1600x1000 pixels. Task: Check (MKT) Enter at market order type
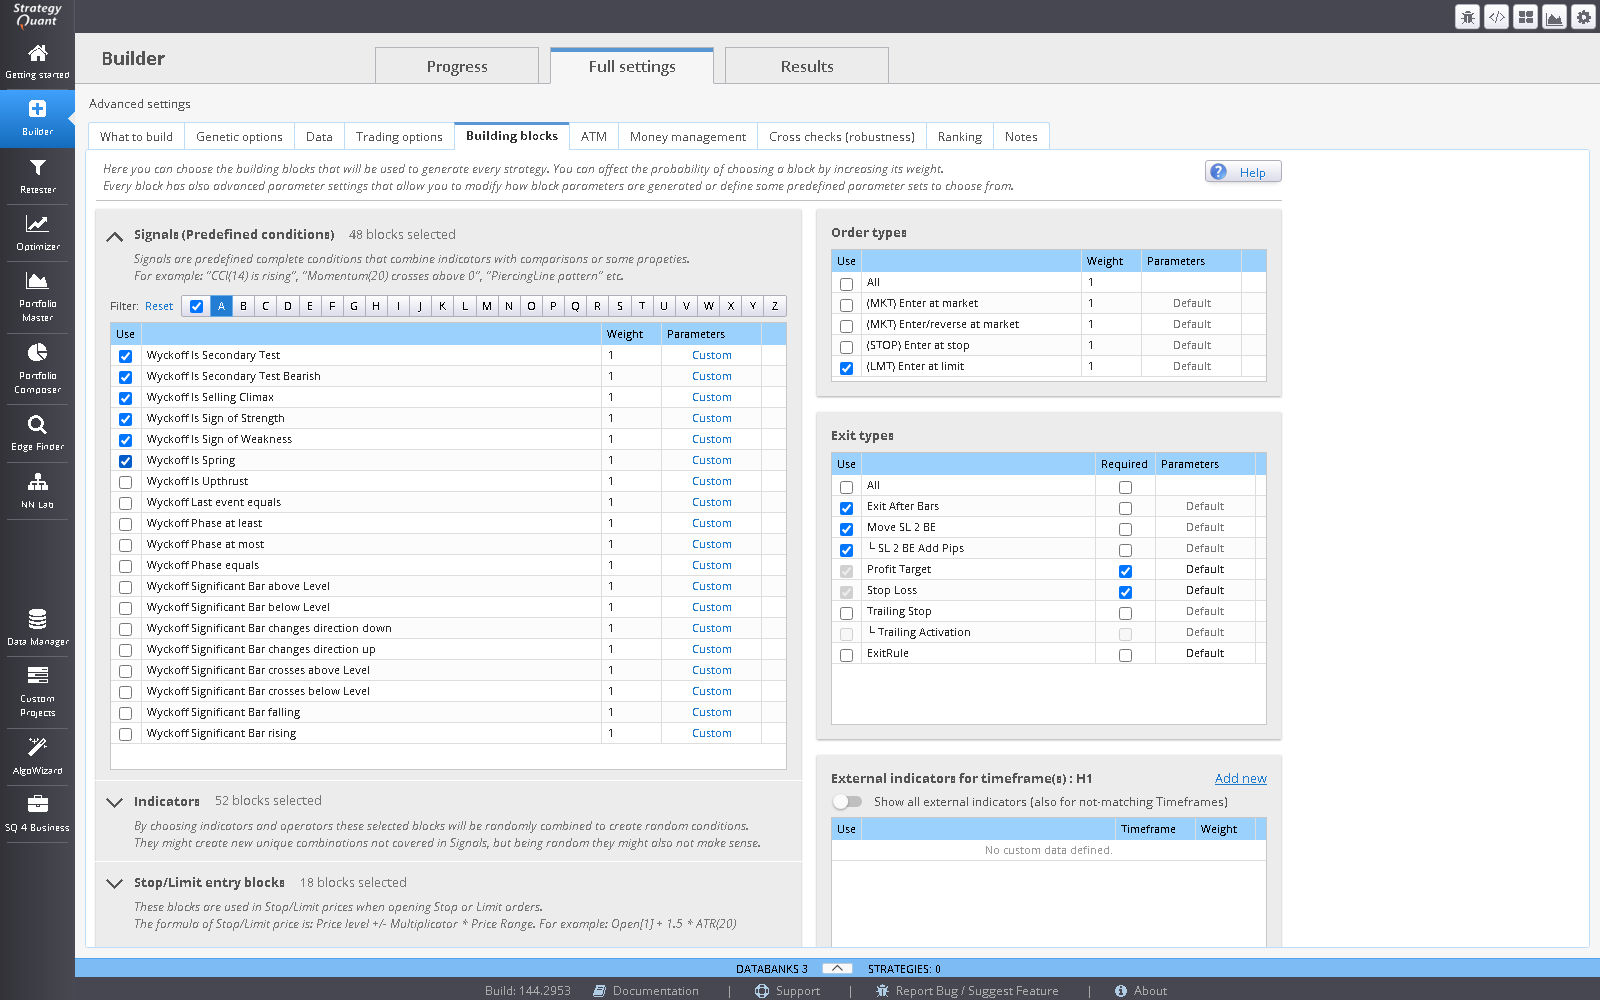coord(846,304)
